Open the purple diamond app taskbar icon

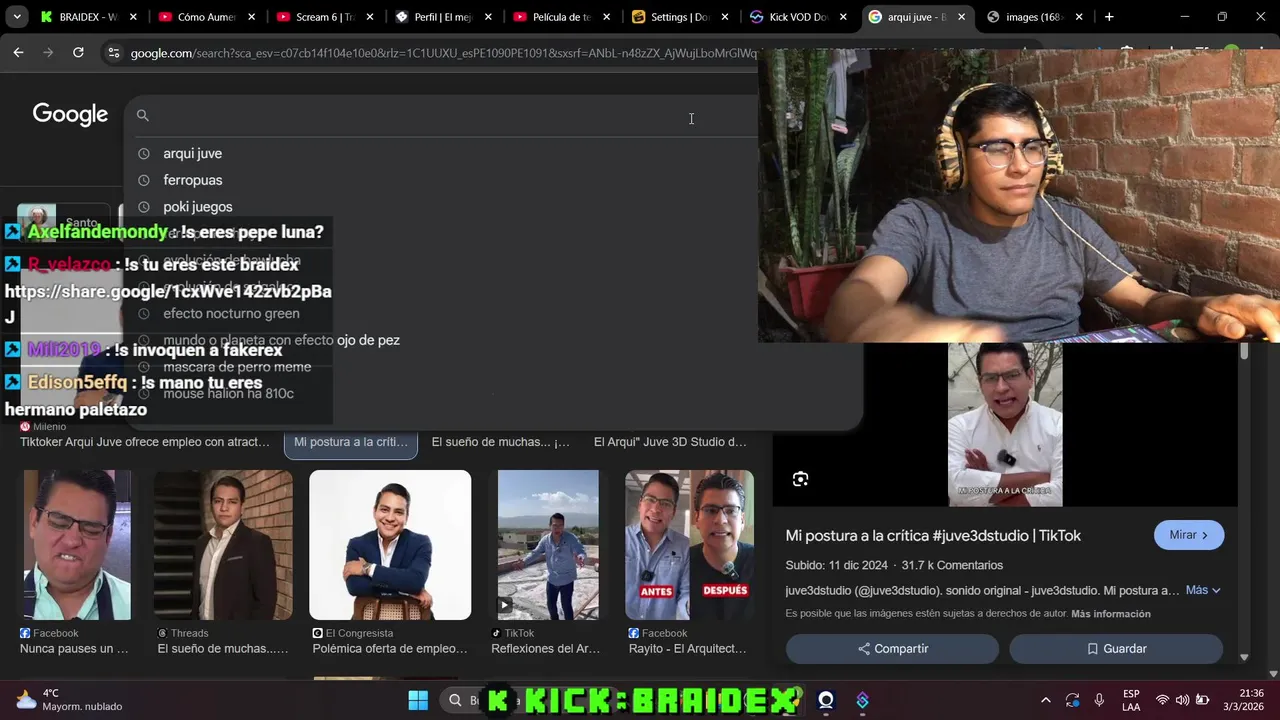[x=862, y=701]
